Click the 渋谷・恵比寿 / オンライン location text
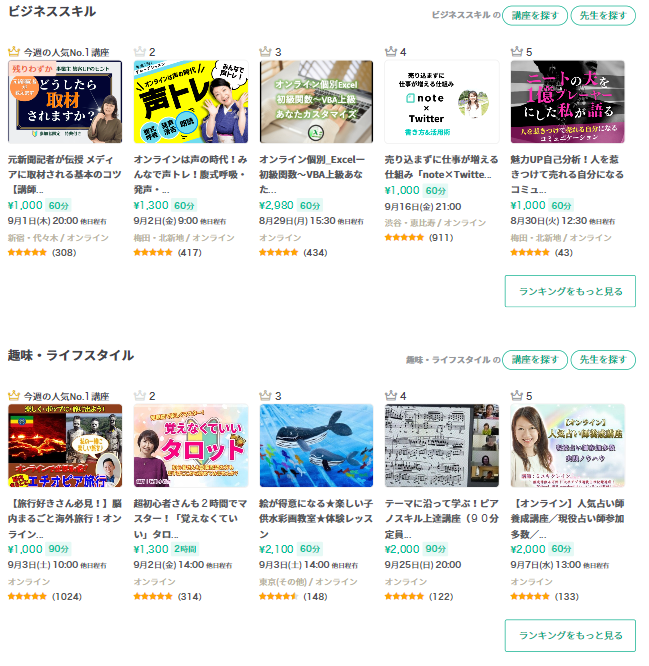This screenshot has height=666, width=649. (x=435, y=223)
